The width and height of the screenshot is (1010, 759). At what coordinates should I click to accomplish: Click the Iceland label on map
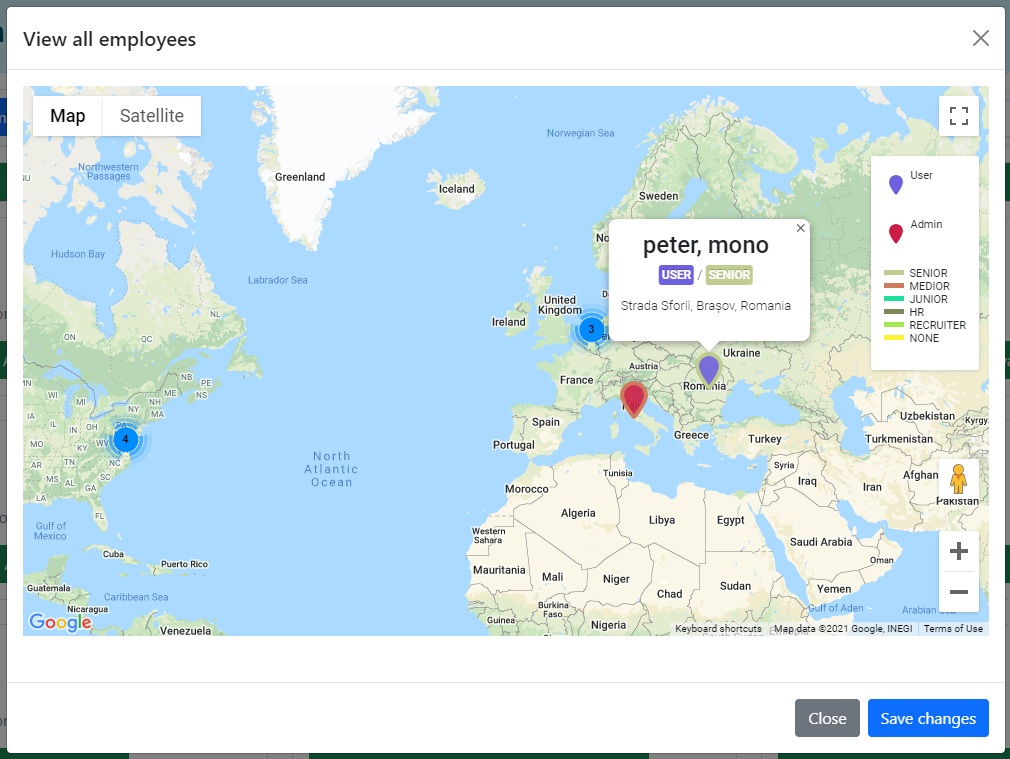click(457, 189)
